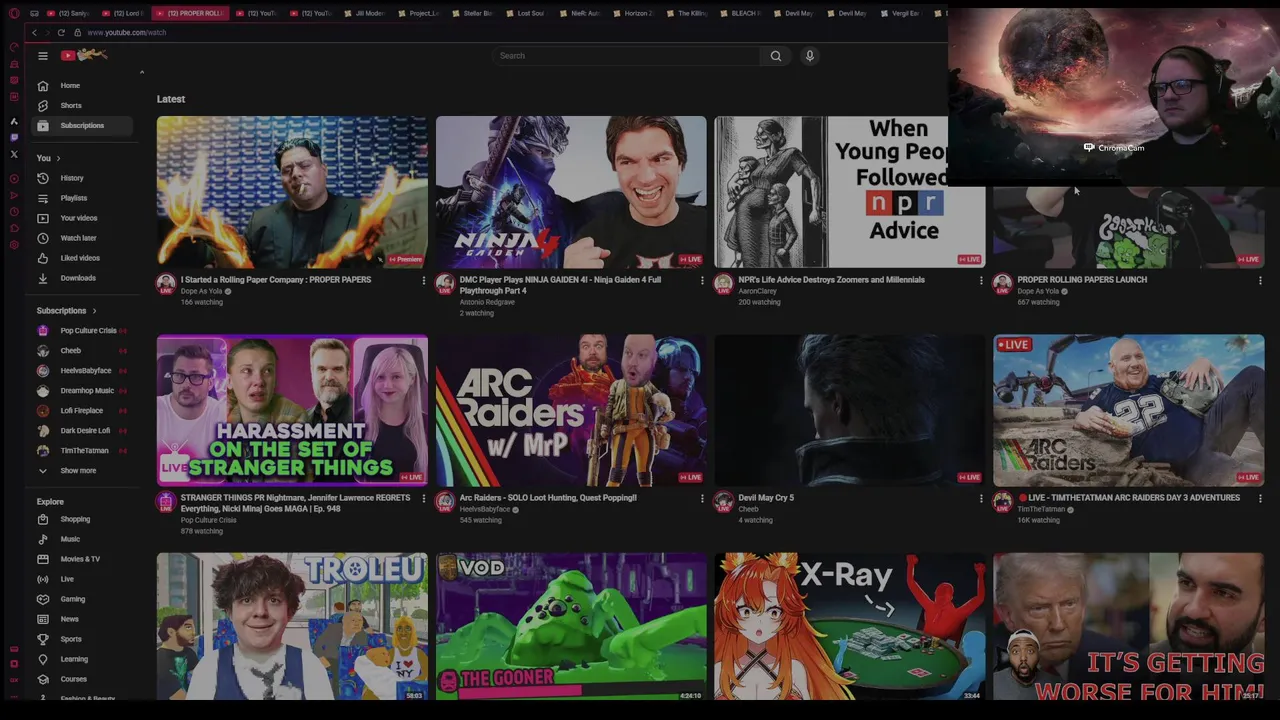Open Shopping under Explore
Screen dimensions: 1280x720
coord(84,519)
